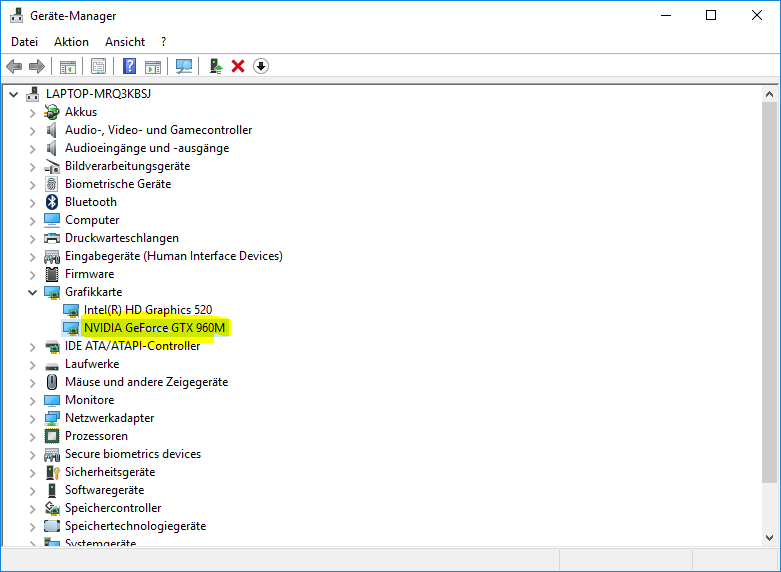Image resolution: width=781 pixels, height=572 pixels.
Task: Click the Biometrische Geräte fingerprint icon
Action: [x=52, y=184]
